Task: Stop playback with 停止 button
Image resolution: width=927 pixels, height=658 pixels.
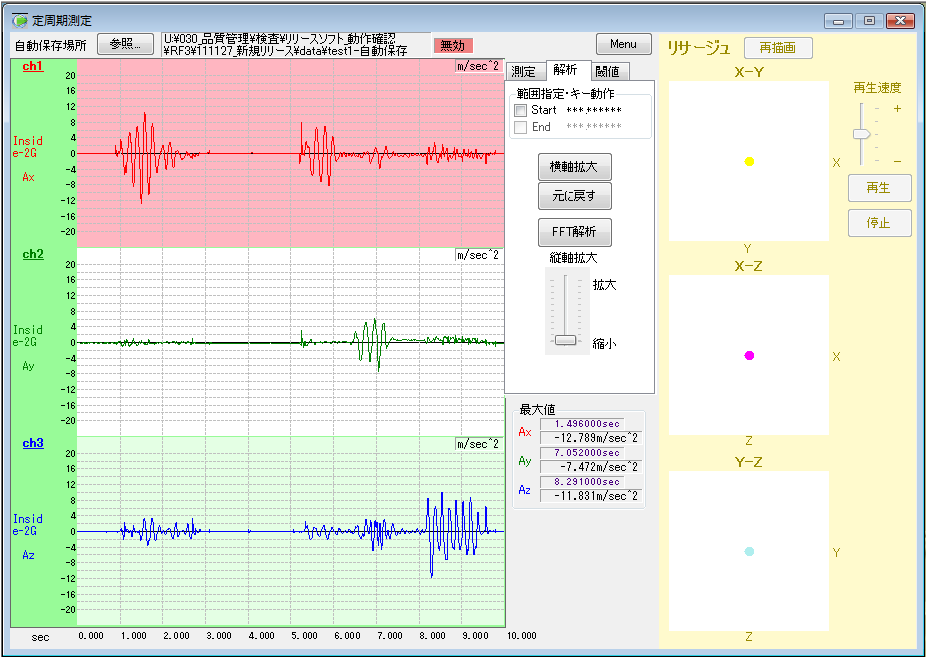Action: (x=879, y=223)
